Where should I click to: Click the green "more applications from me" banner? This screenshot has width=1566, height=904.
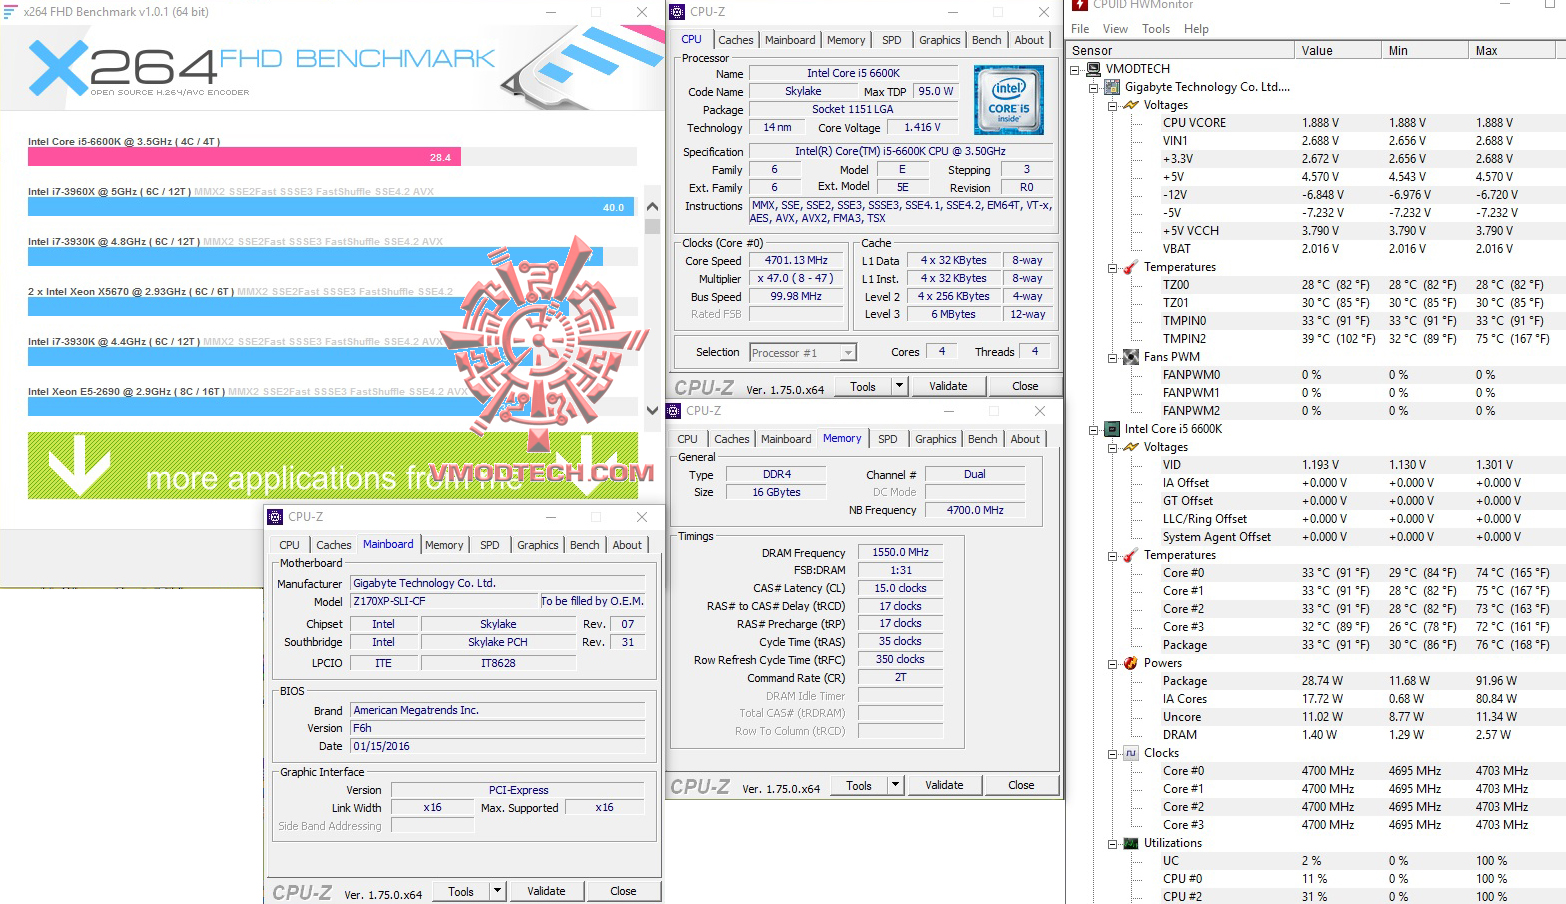coord(333,465)
